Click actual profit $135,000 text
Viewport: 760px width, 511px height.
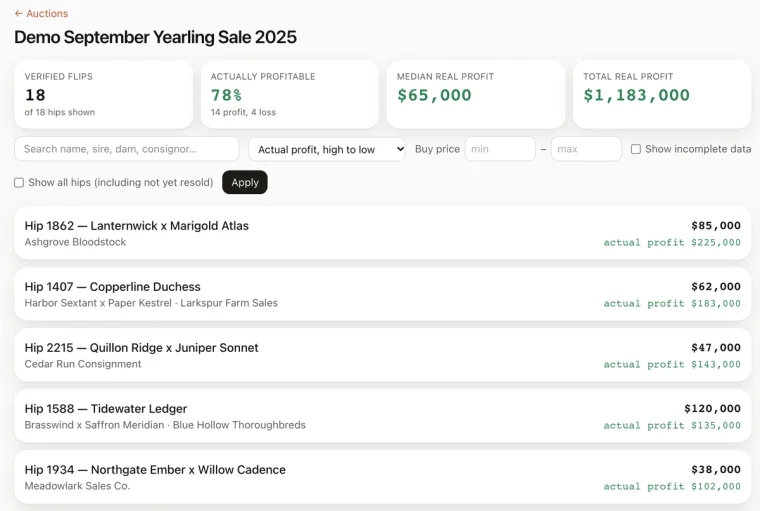672,426
